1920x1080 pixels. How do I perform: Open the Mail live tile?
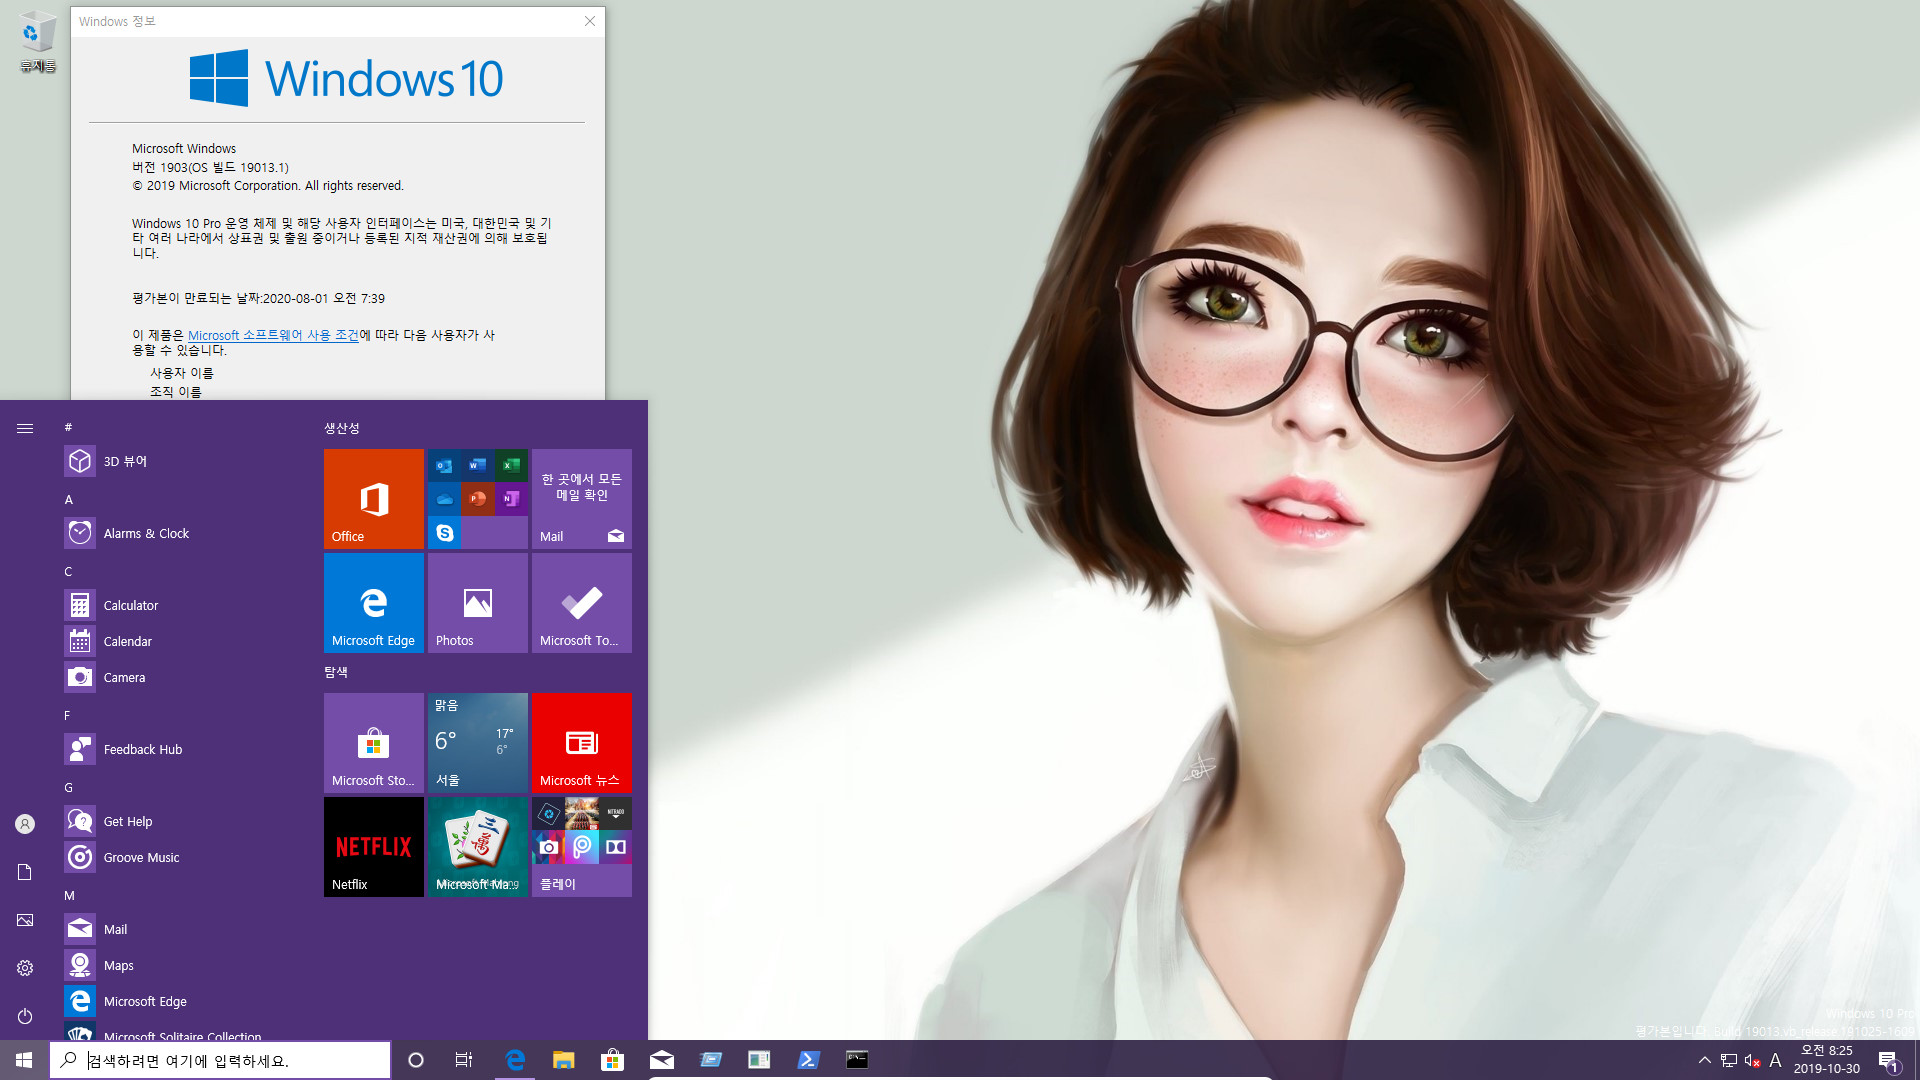click(581, 498)
